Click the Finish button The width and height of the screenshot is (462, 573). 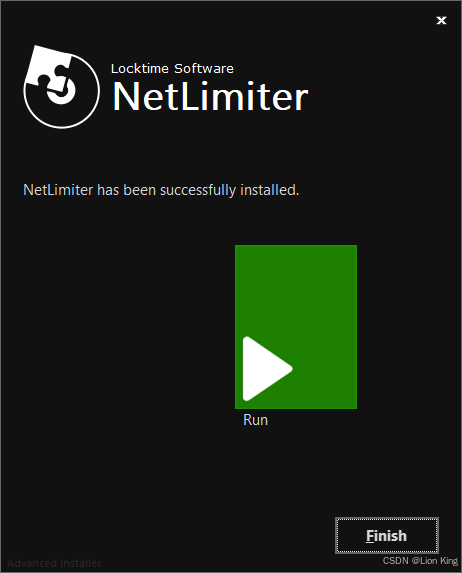387,535
